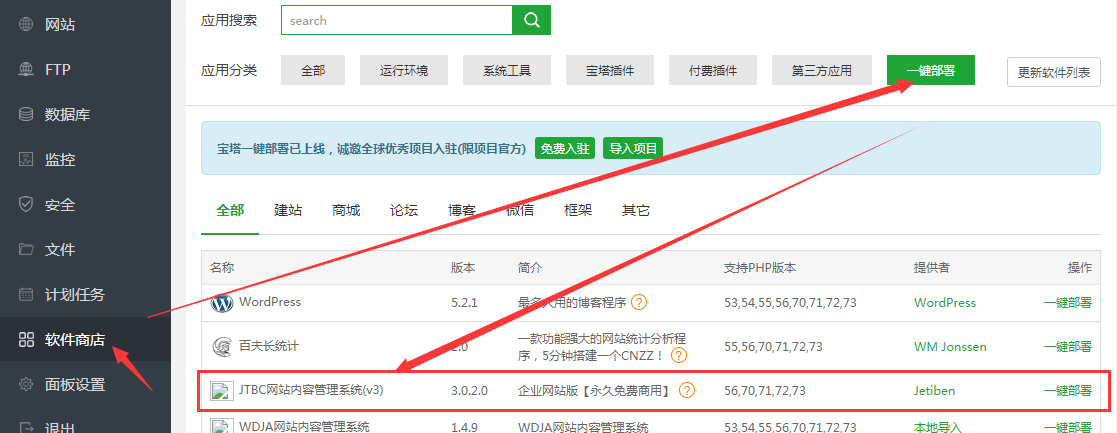Switch to the 框架 tab

point(578,210)
